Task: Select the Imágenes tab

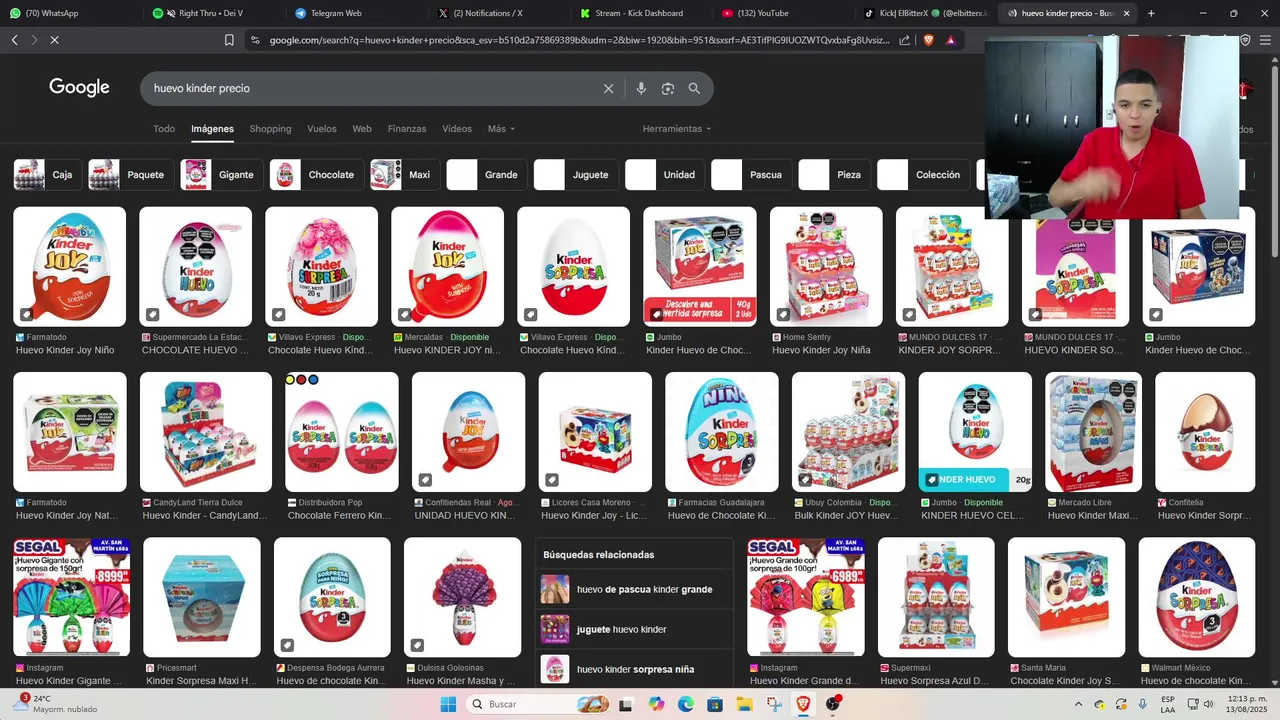Action: tap(212, 129)
